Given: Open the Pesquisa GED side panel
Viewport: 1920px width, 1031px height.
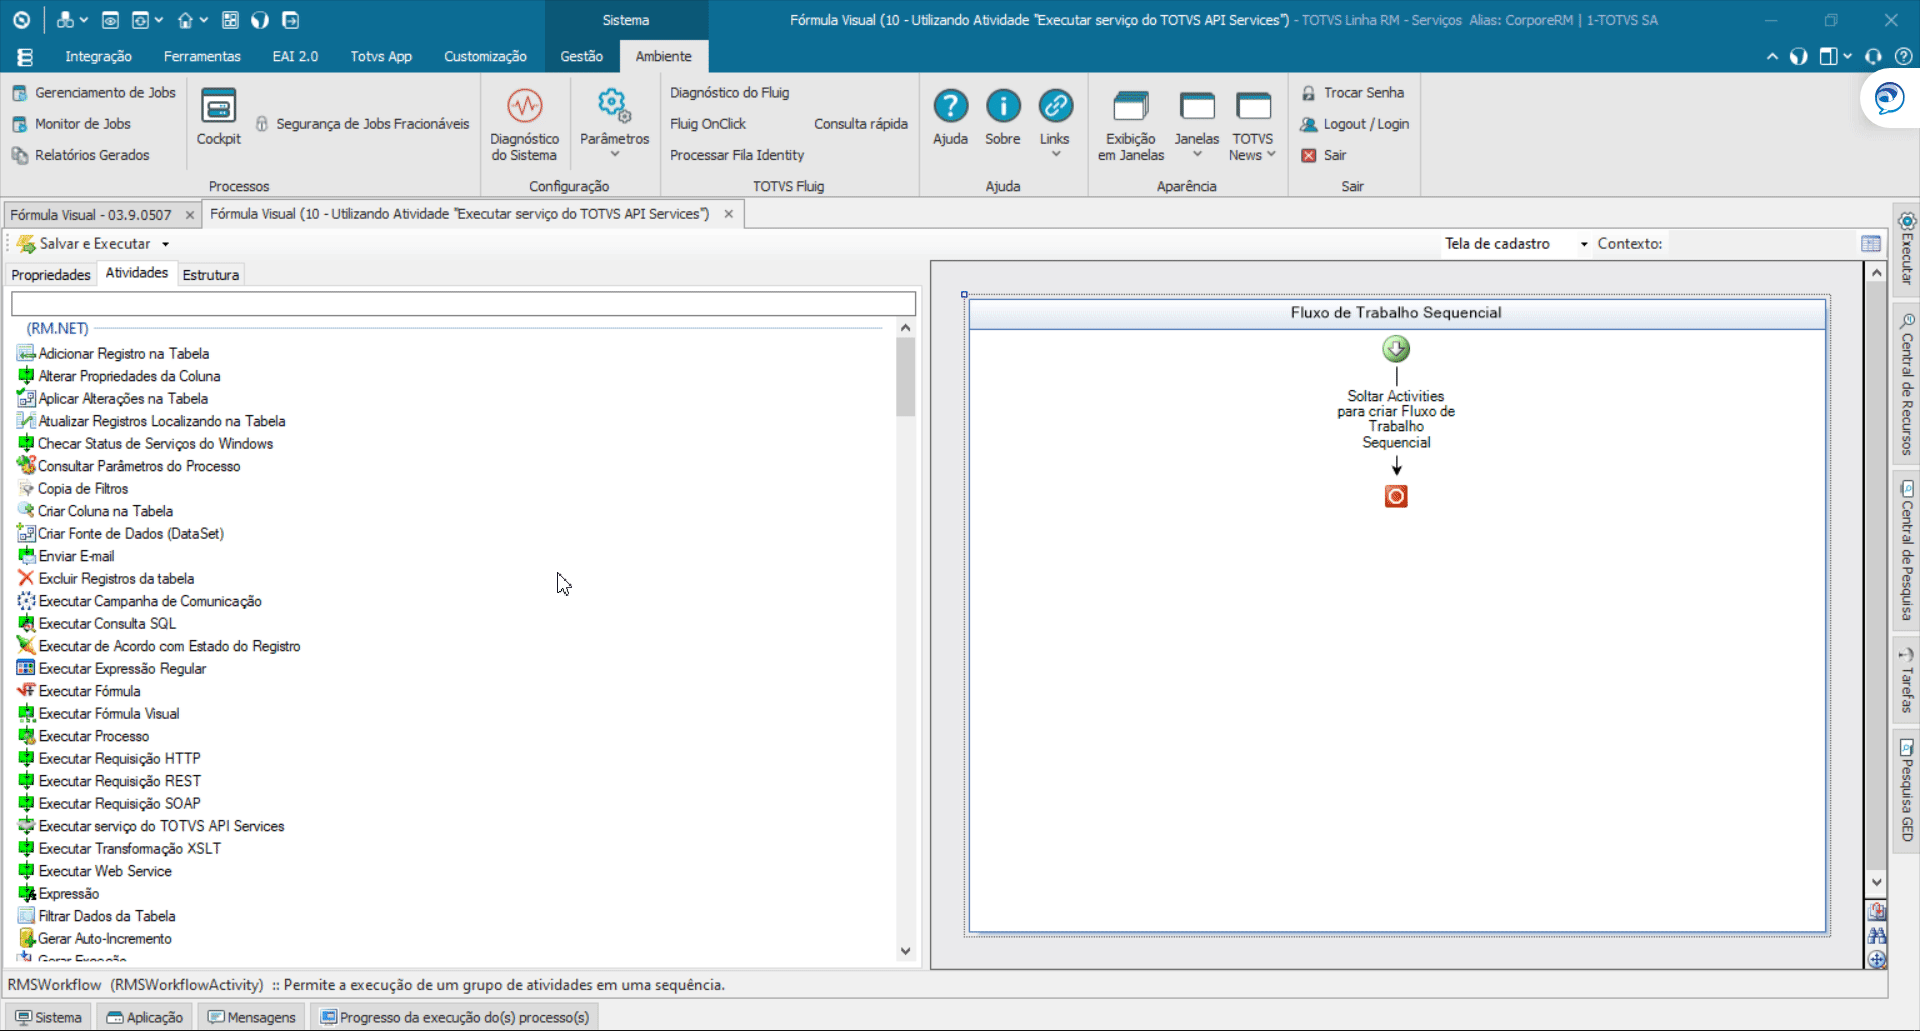Looking at the screenshot, I should (1906, 791).
